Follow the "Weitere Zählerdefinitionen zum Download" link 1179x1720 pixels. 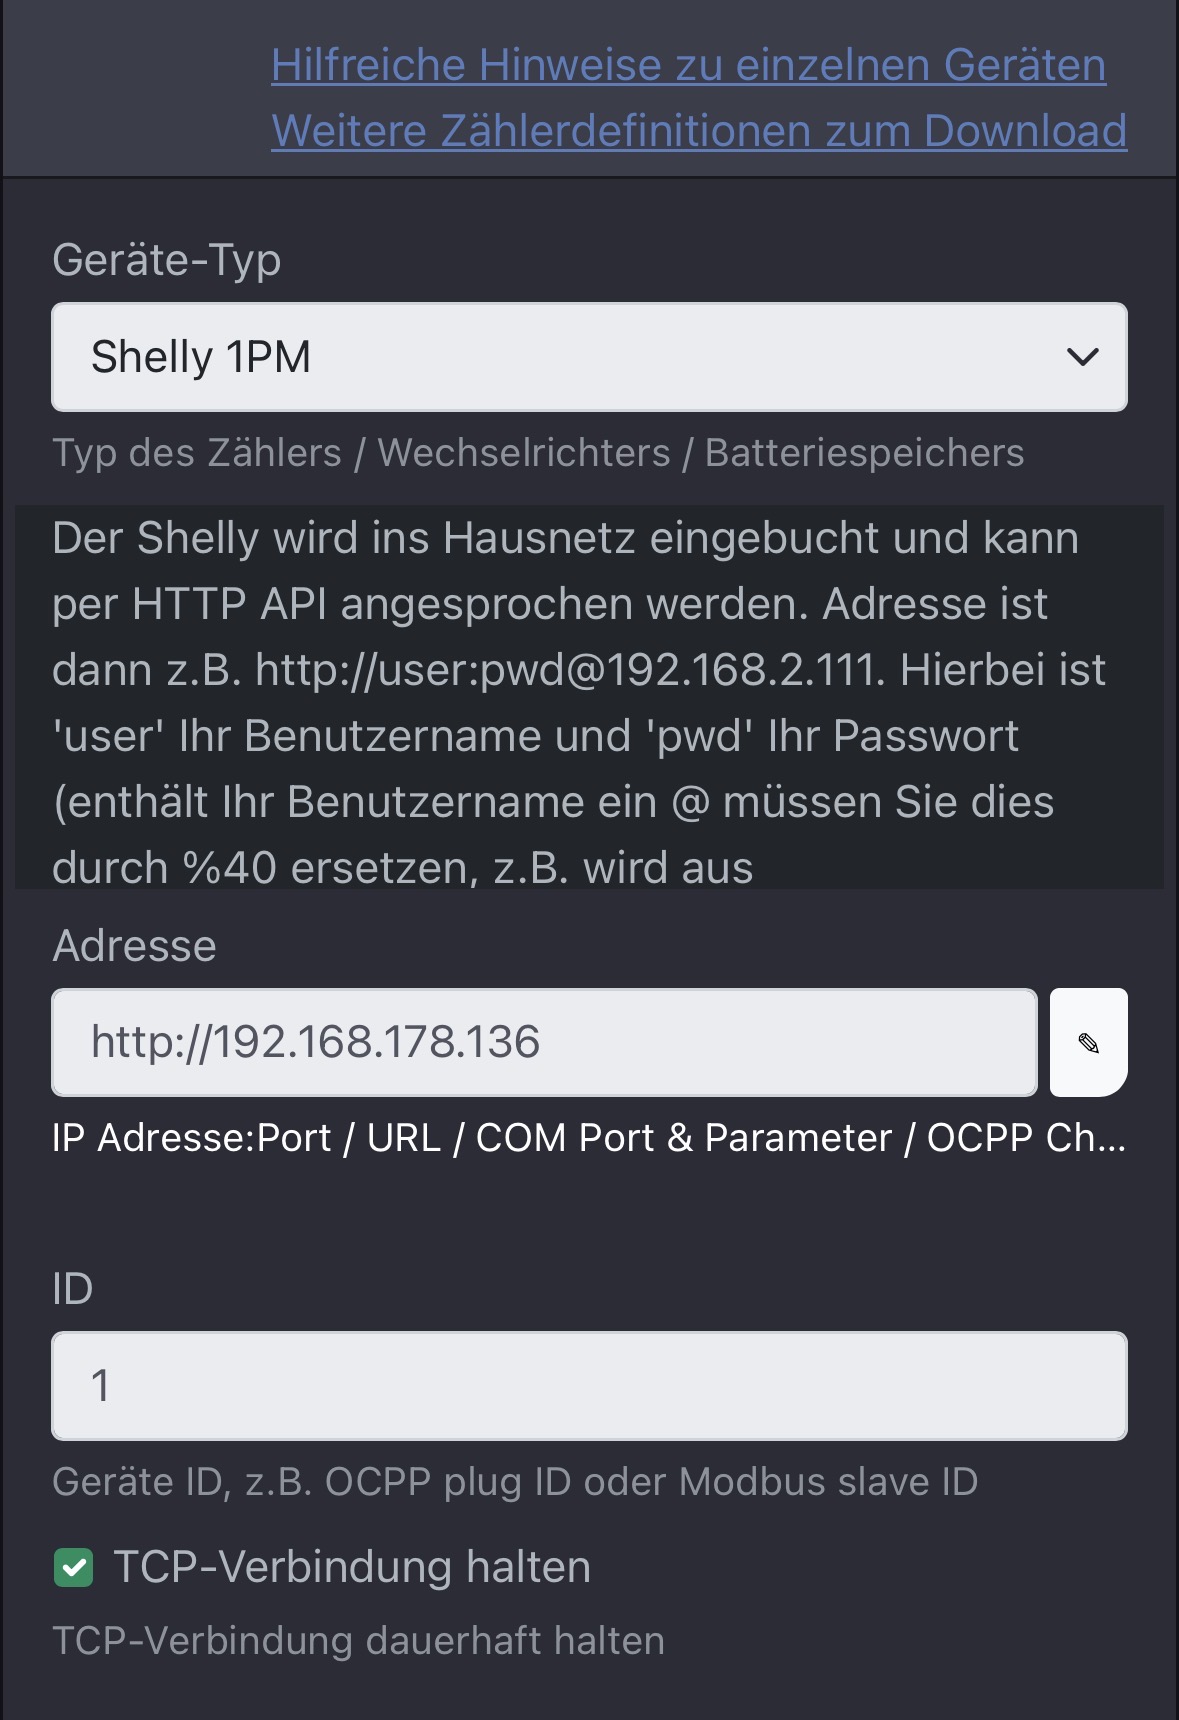click(699, 131)
